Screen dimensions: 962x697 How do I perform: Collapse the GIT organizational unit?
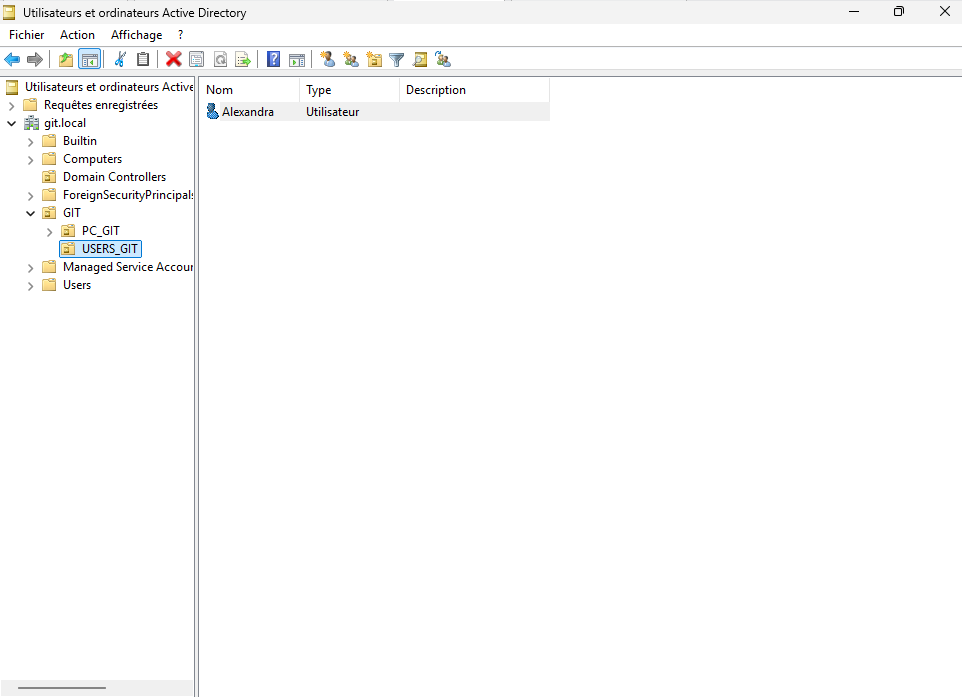[x=30, y=214]
